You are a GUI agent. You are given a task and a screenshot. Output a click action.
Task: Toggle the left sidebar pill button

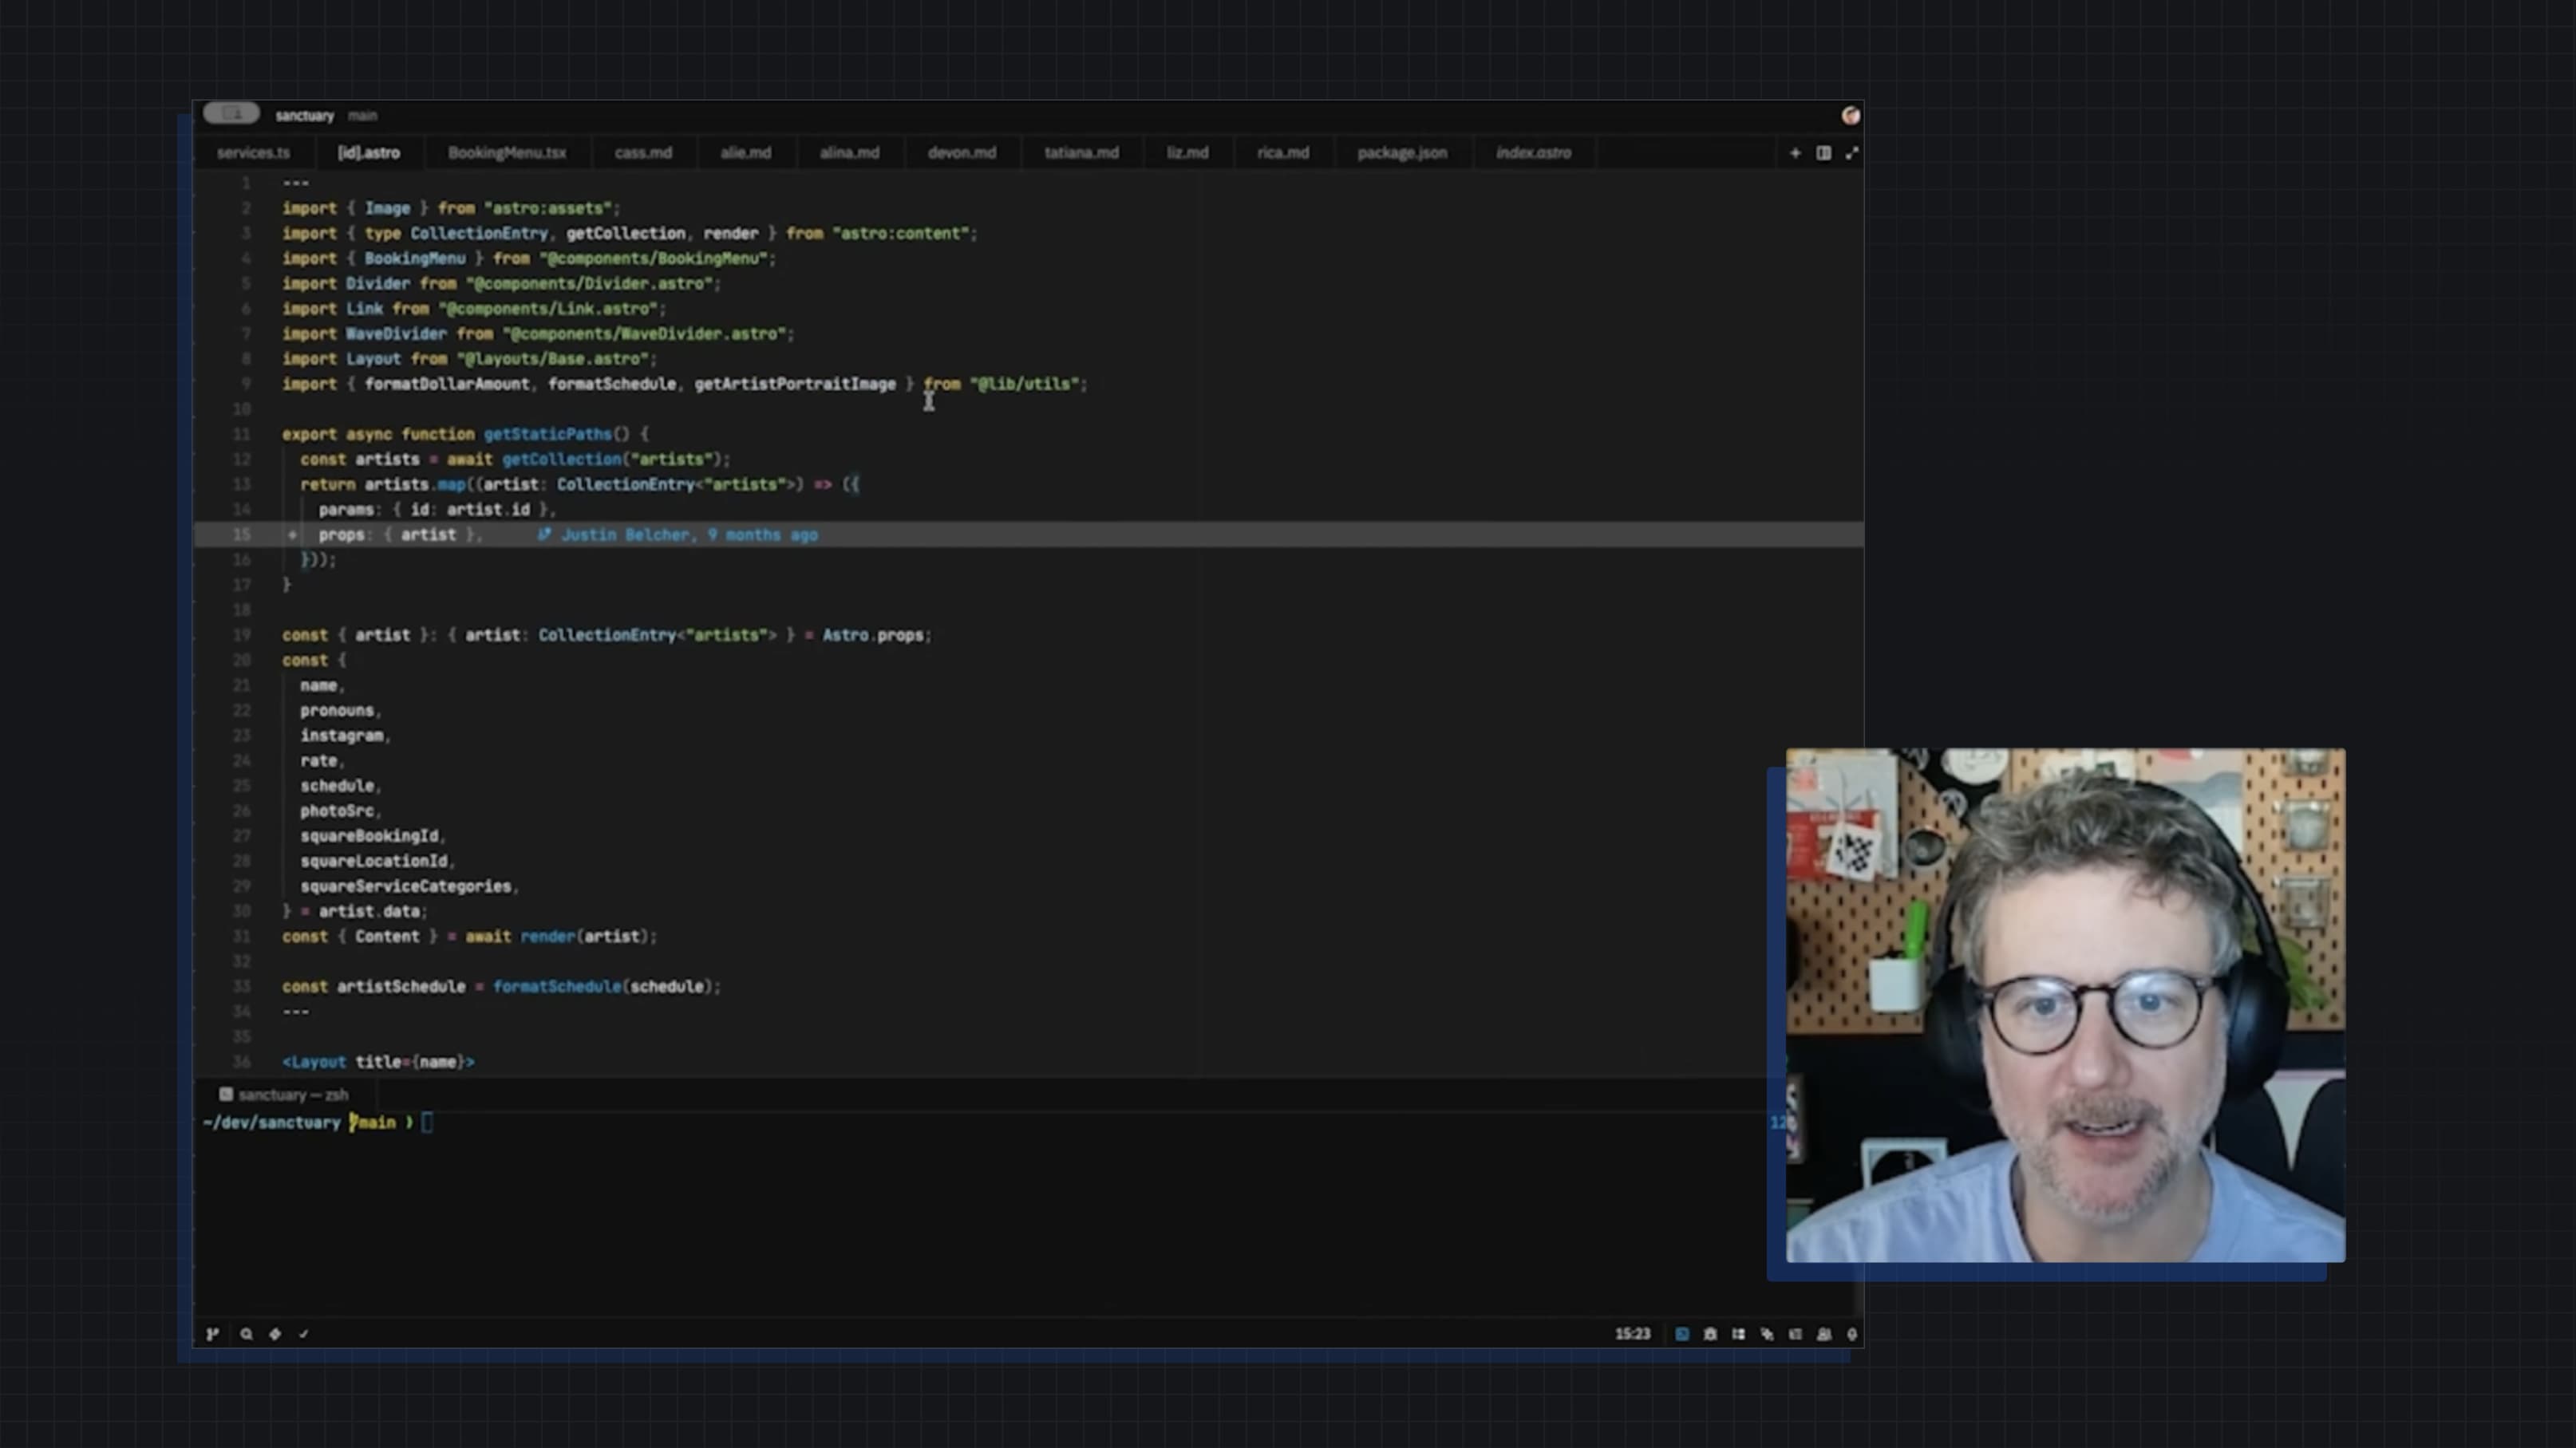pyautogui.click(x=231, y=114)
